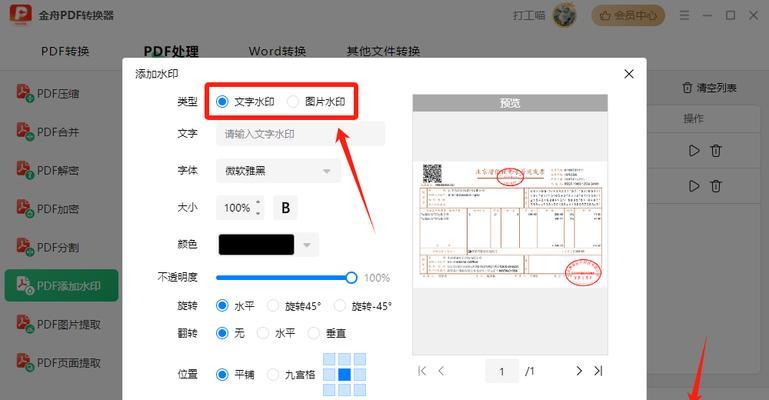Click the 100% size field
Viewport: 769px width, 400px height.
click(x=236, y=208)
